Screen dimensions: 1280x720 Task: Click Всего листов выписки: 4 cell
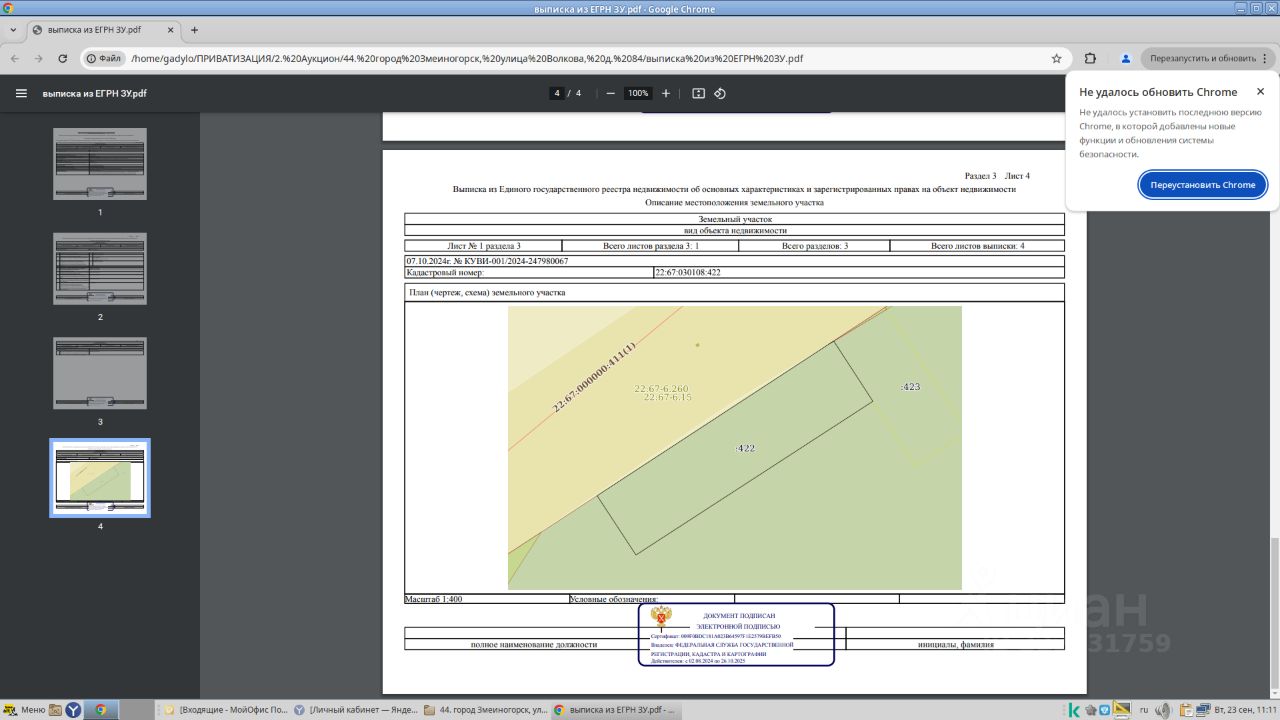coord(977,245)
